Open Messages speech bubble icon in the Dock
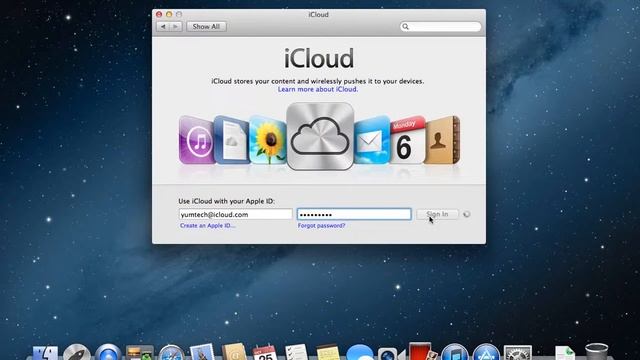The height and width of the screenshot is (360, 640). coord(360,353)
